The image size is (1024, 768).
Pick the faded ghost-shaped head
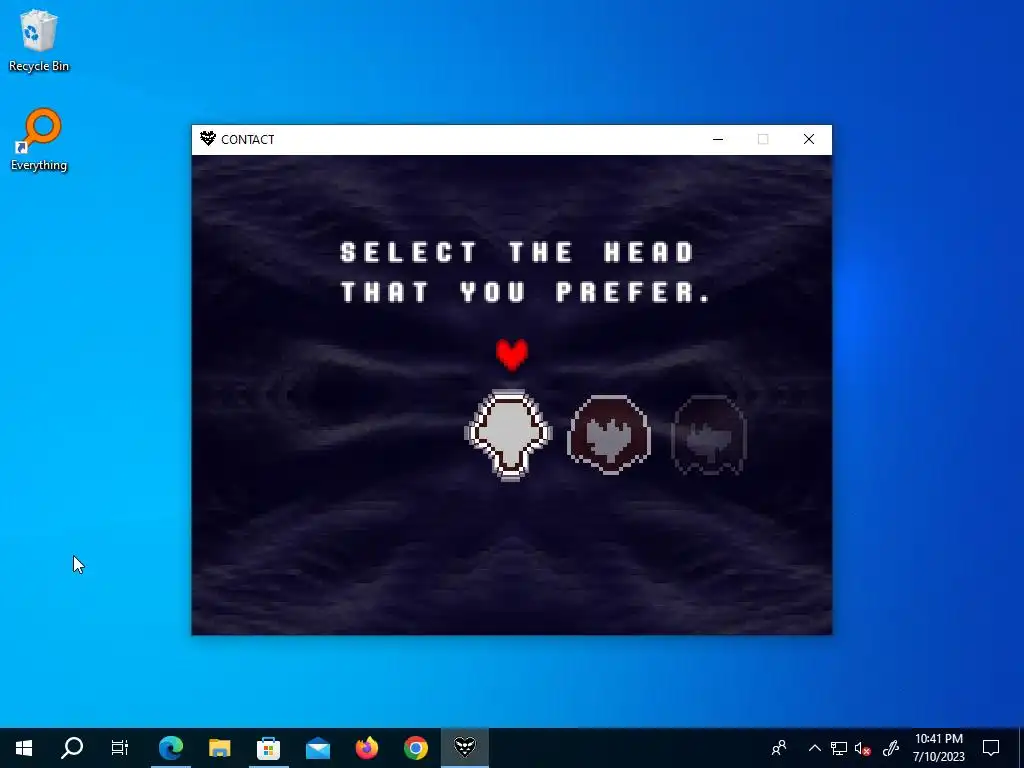point(709,434)
